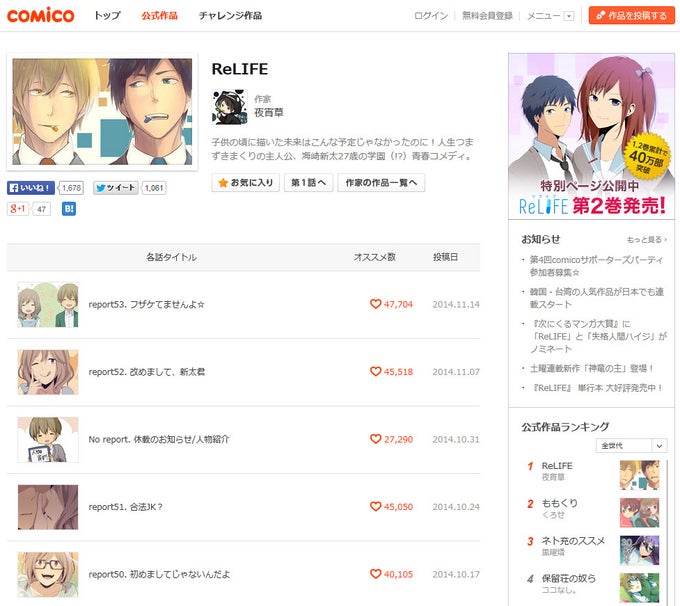Click the Facebook いいね! button
The image size is (680, 606).
tap(31, 188)
